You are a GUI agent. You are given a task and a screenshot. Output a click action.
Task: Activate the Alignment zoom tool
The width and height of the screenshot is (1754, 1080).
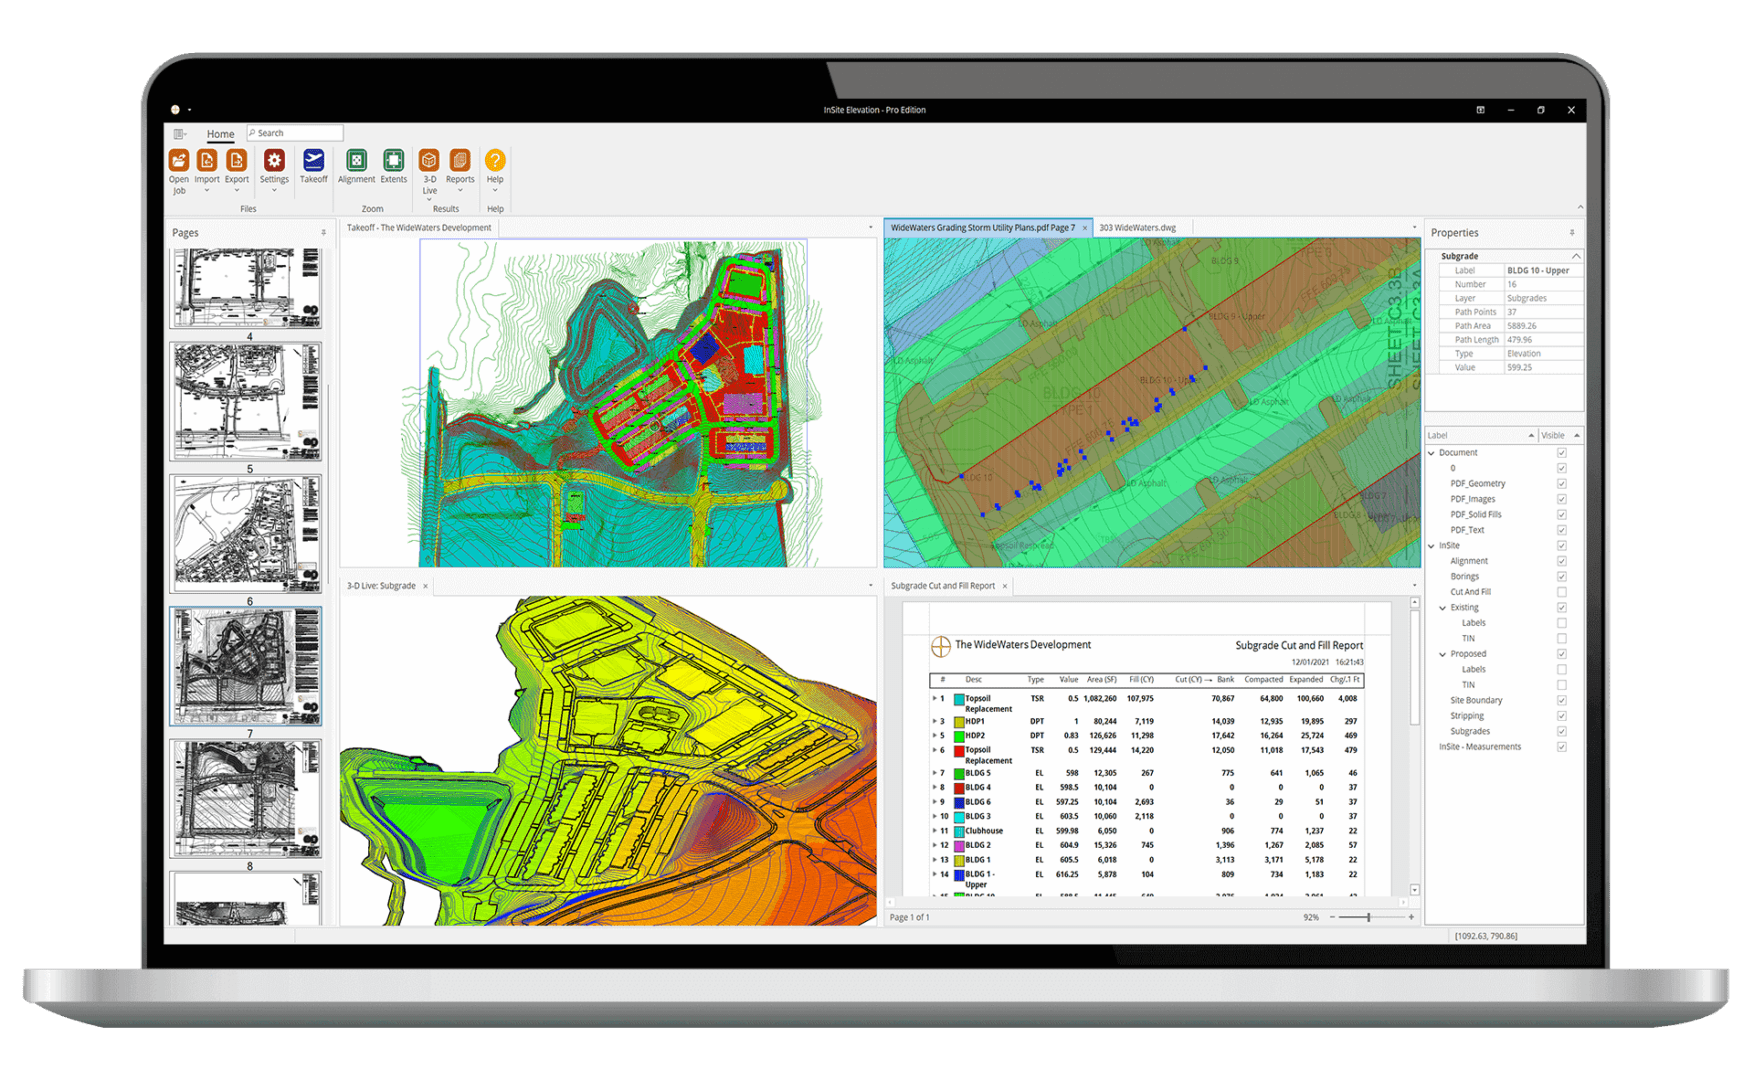(356, 162)
